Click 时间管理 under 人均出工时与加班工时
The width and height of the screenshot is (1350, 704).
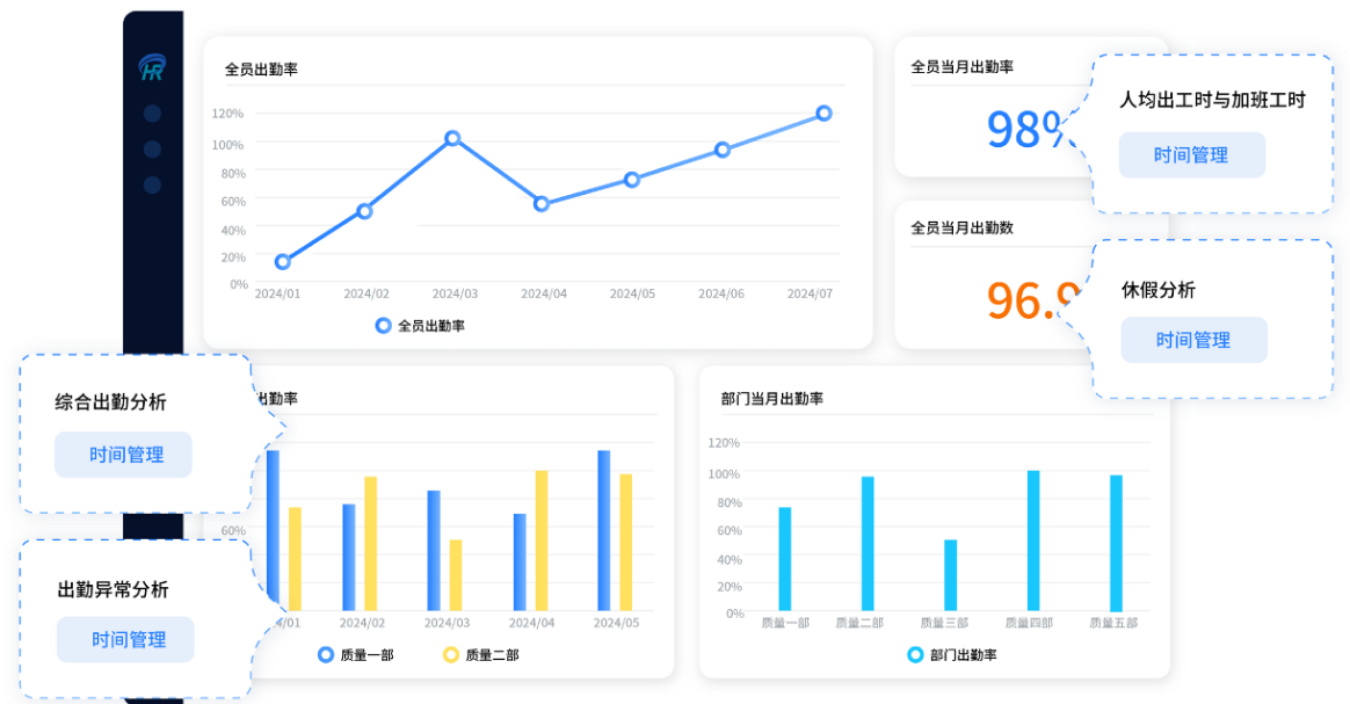point(1191,155)
